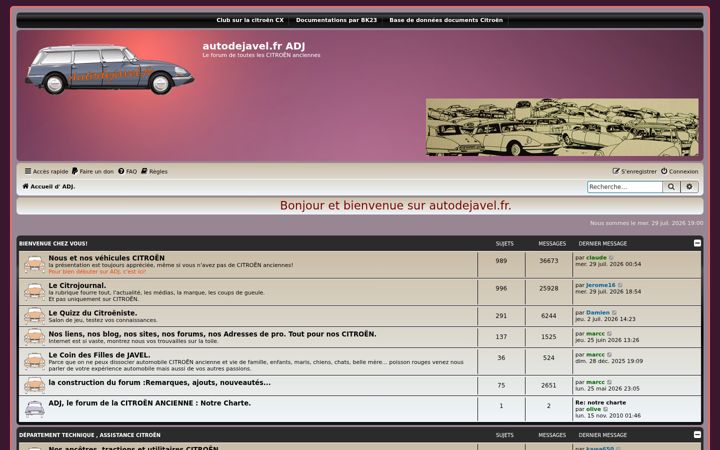Open the Règles page
The image size is (720, 450).
click(x=154, y=171)
